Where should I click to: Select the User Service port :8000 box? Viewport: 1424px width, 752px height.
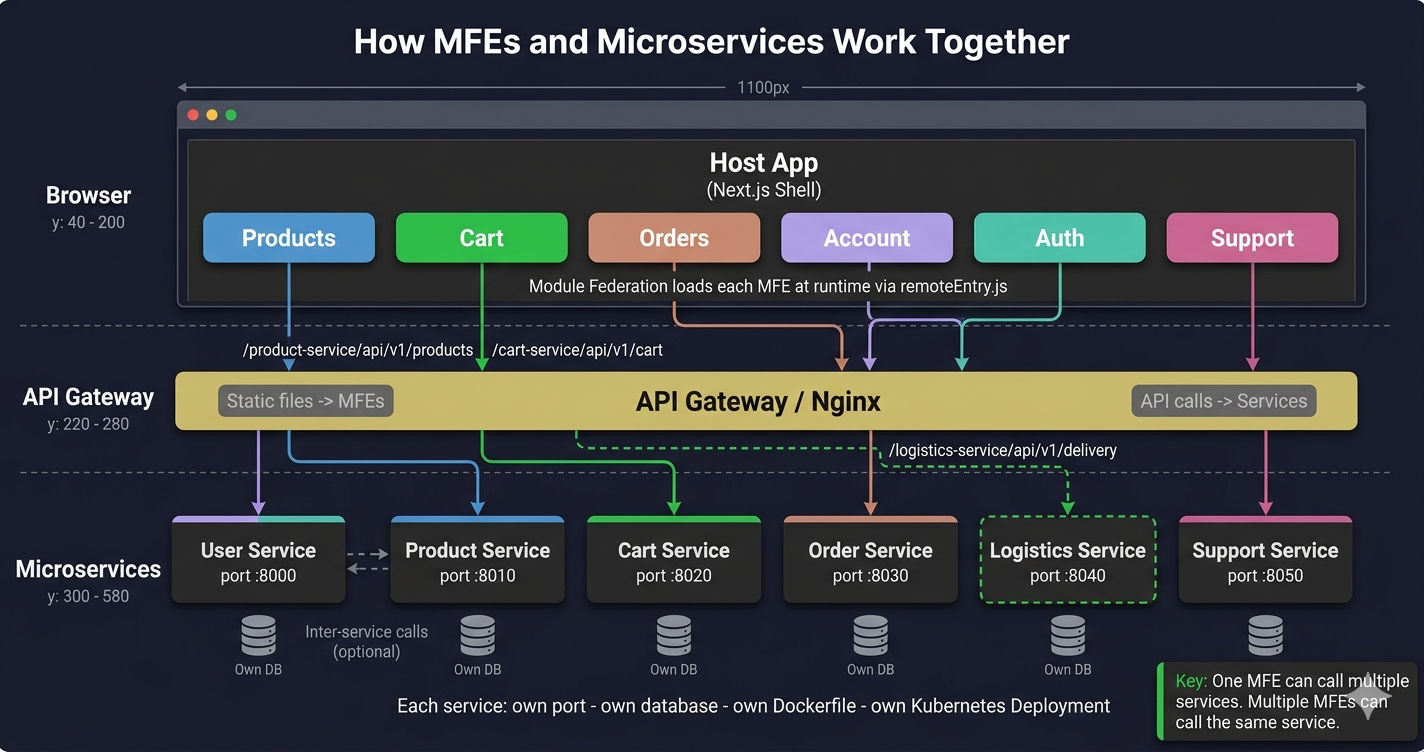(x=258, y=560)
